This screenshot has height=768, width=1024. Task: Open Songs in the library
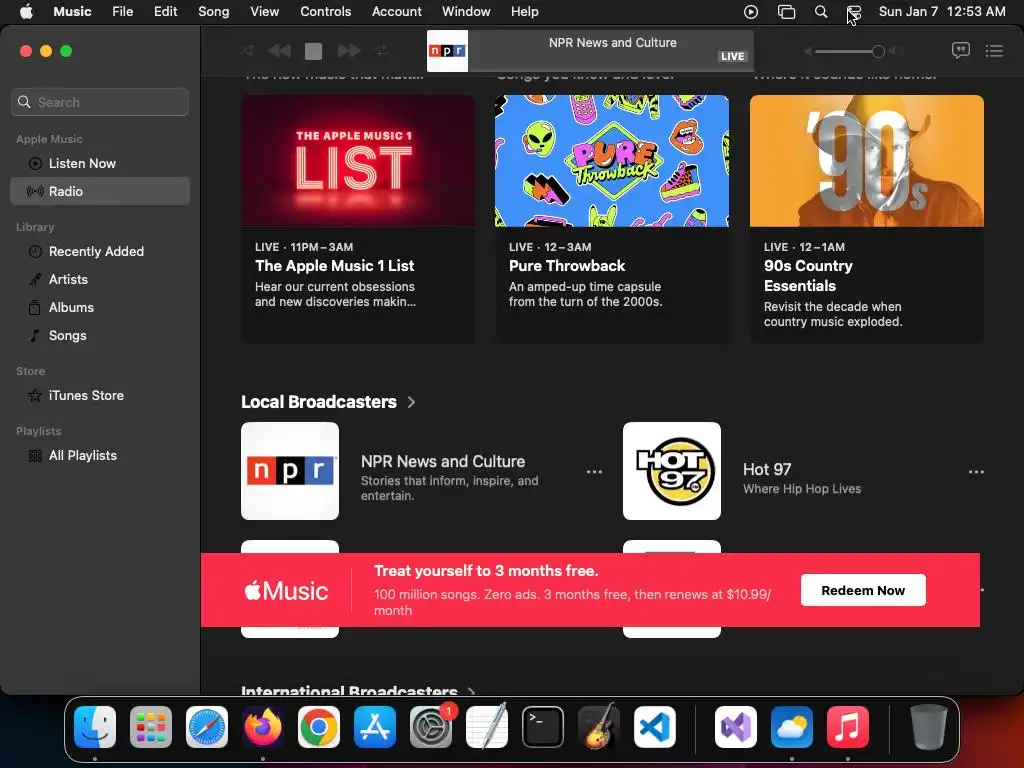pyautogui.click(x=100, y=336)
